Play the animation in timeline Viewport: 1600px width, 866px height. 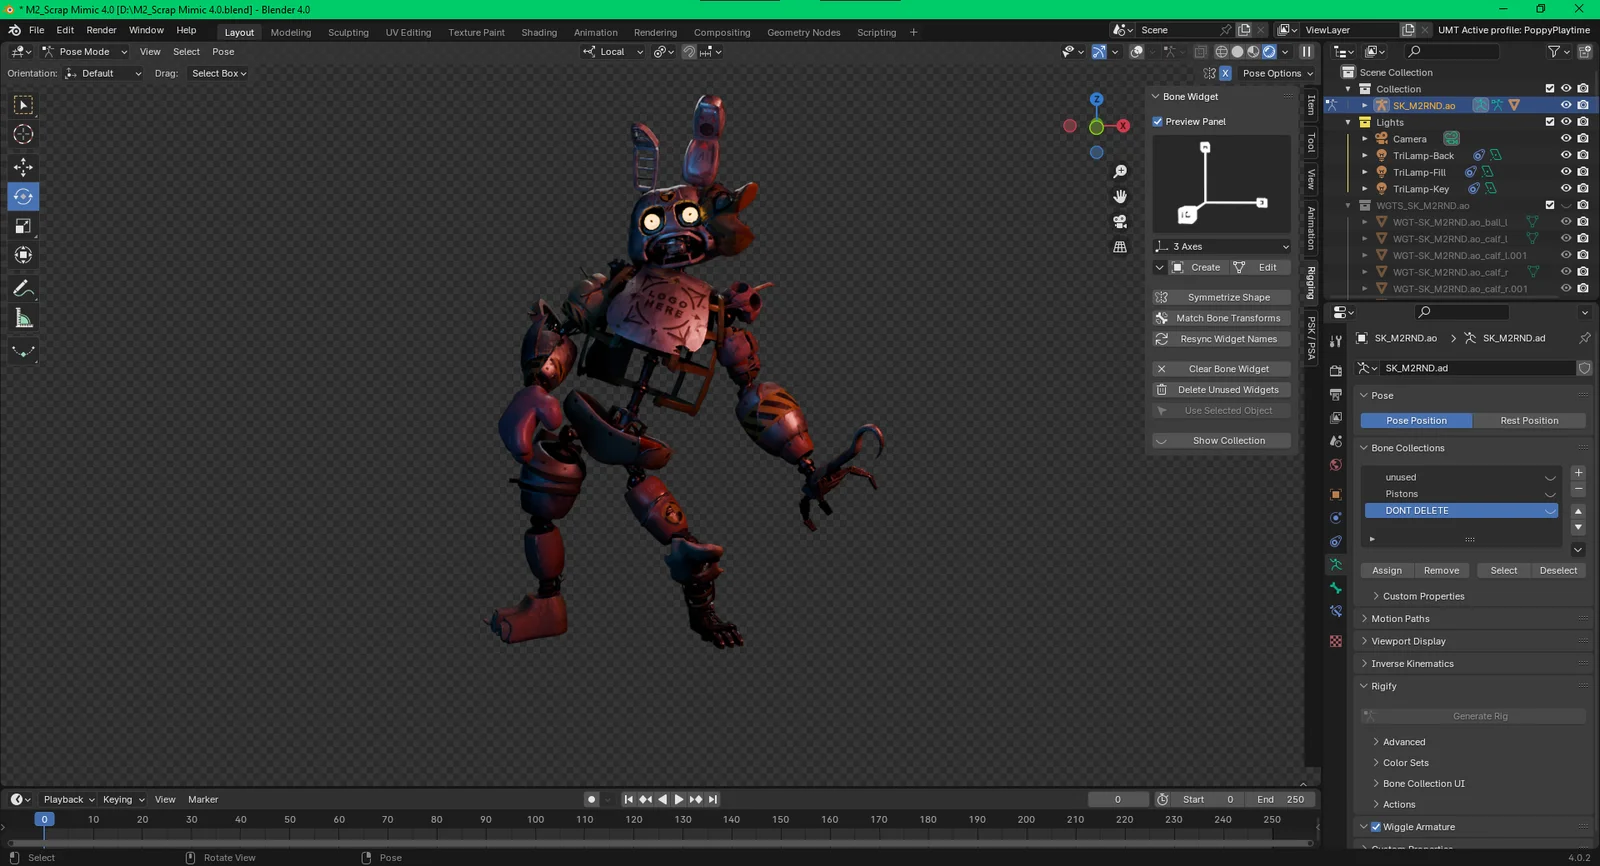(679, 799)
